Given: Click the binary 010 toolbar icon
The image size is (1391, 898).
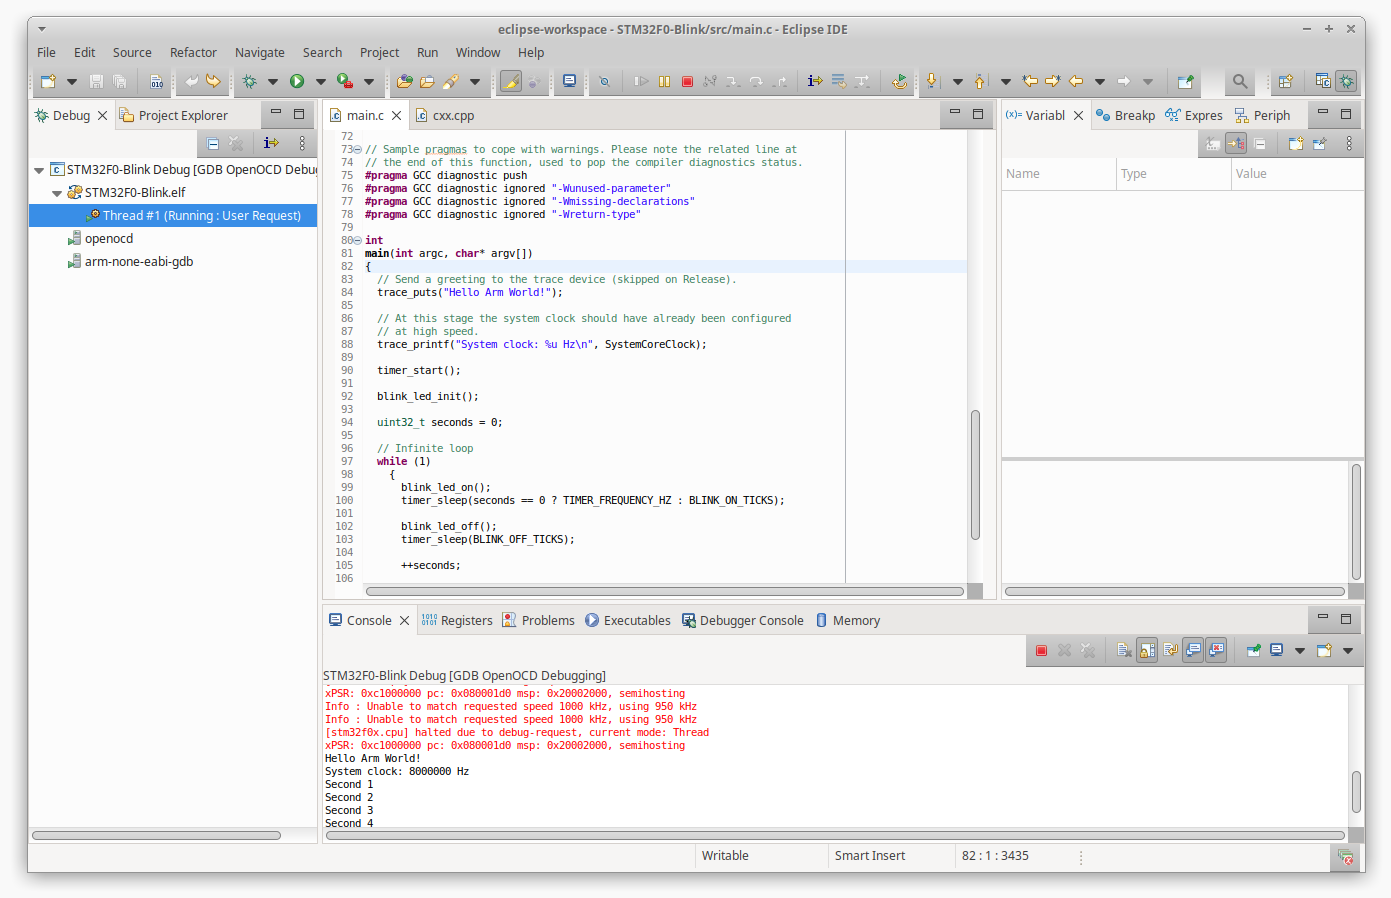Looking at the screenshot, I should pyautogui.click(x=156, y=81).
